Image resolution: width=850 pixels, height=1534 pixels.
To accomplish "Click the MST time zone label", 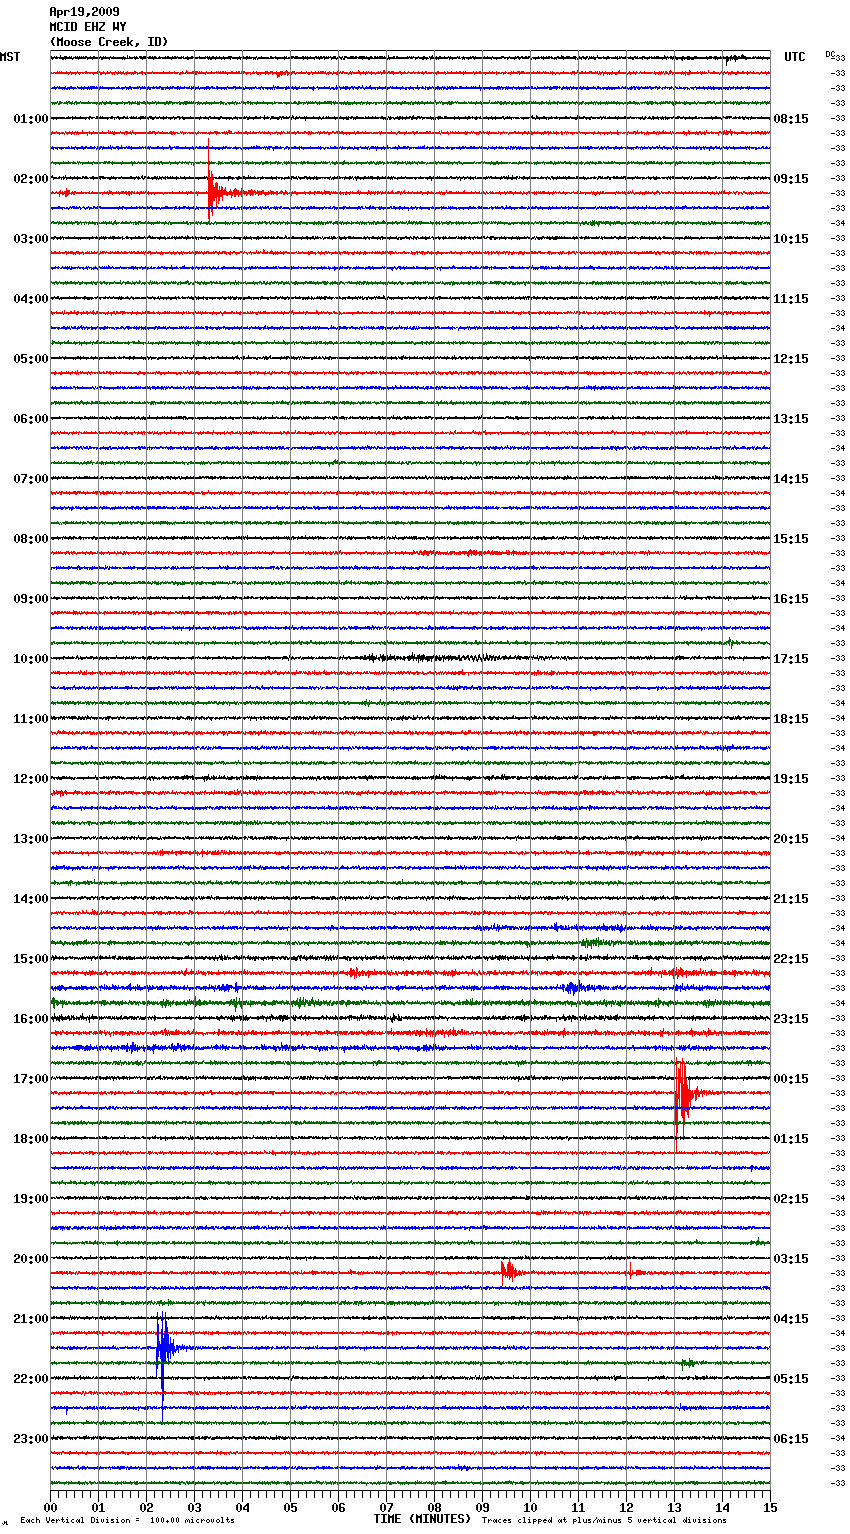I will 10,57.
